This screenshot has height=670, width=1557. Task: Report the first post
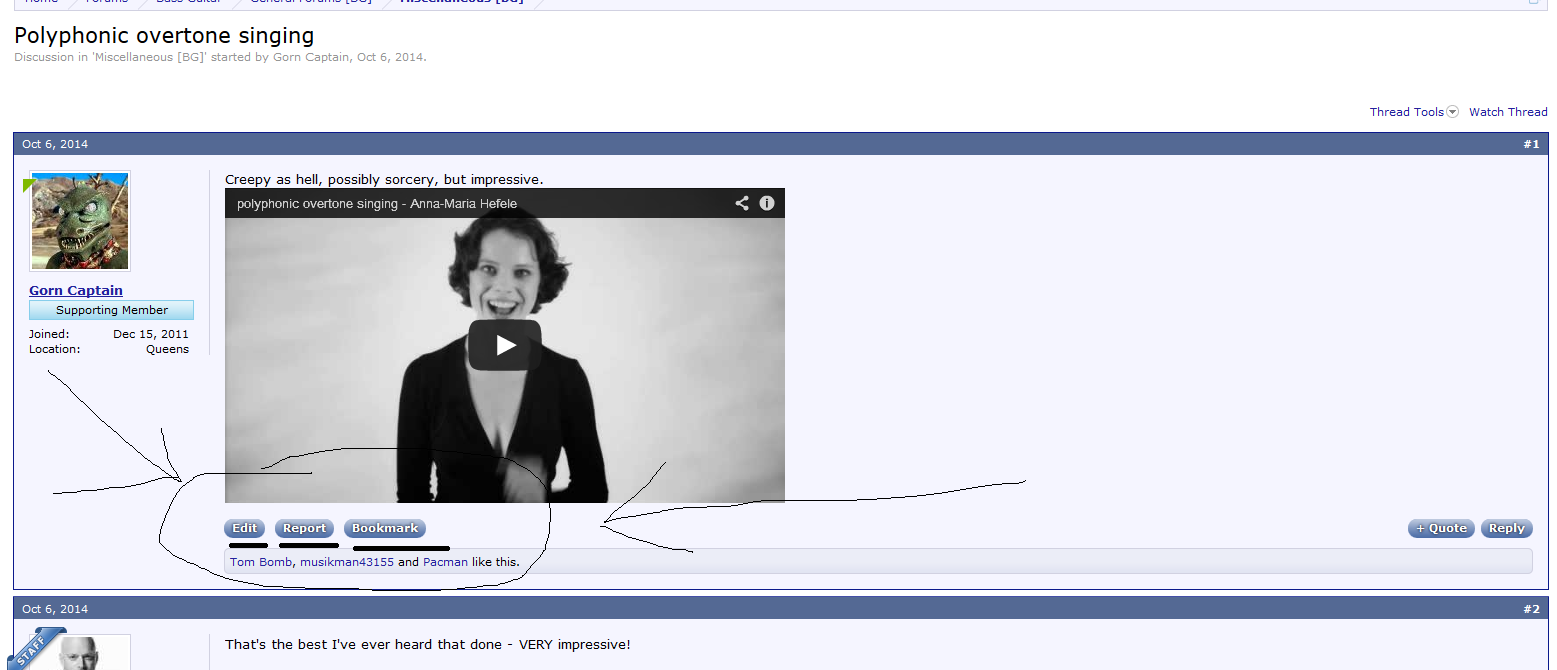[305, 528]
